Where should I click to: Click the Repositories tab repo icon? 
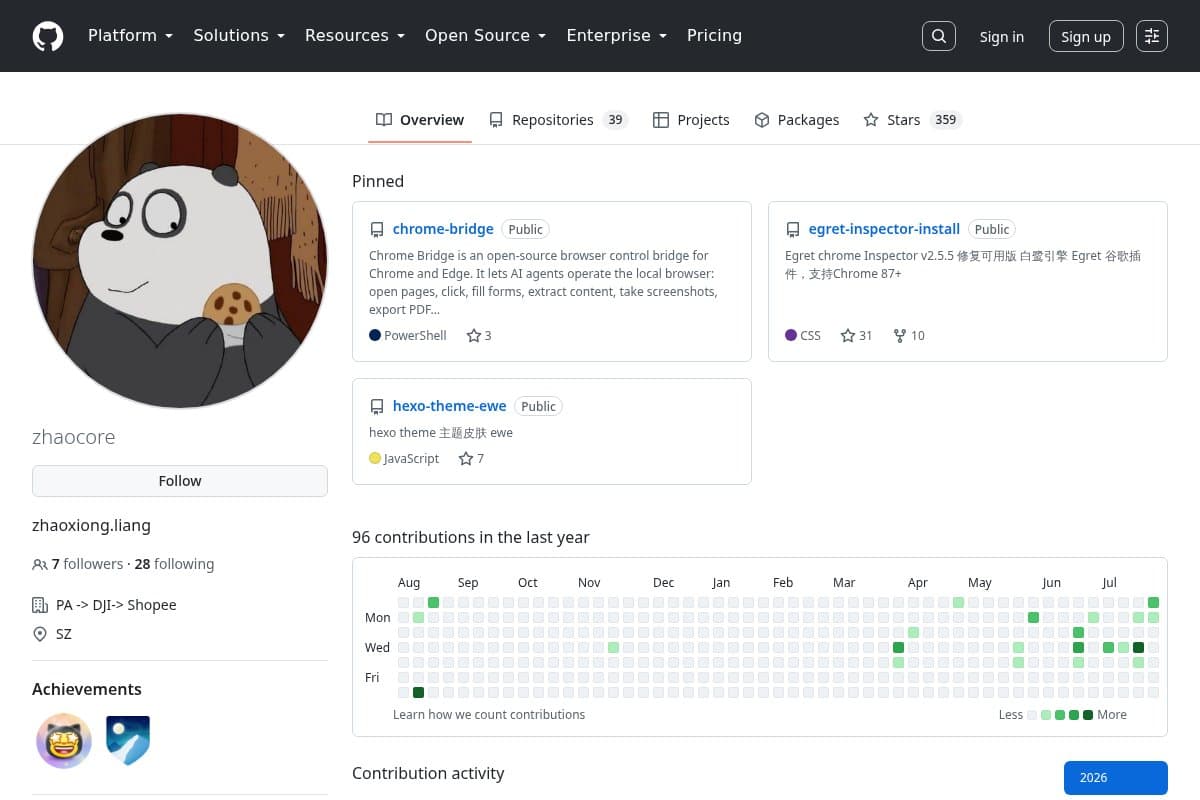click(x=496, y=120)
